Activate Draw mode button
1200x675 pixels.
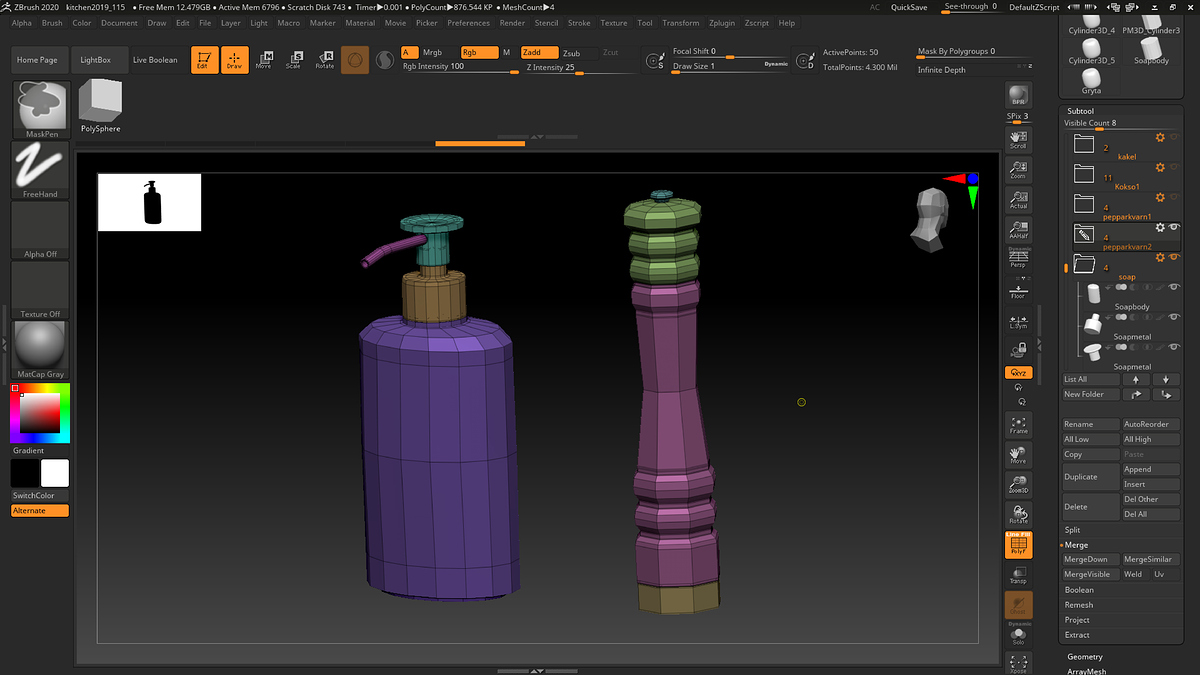pos(234,60)
